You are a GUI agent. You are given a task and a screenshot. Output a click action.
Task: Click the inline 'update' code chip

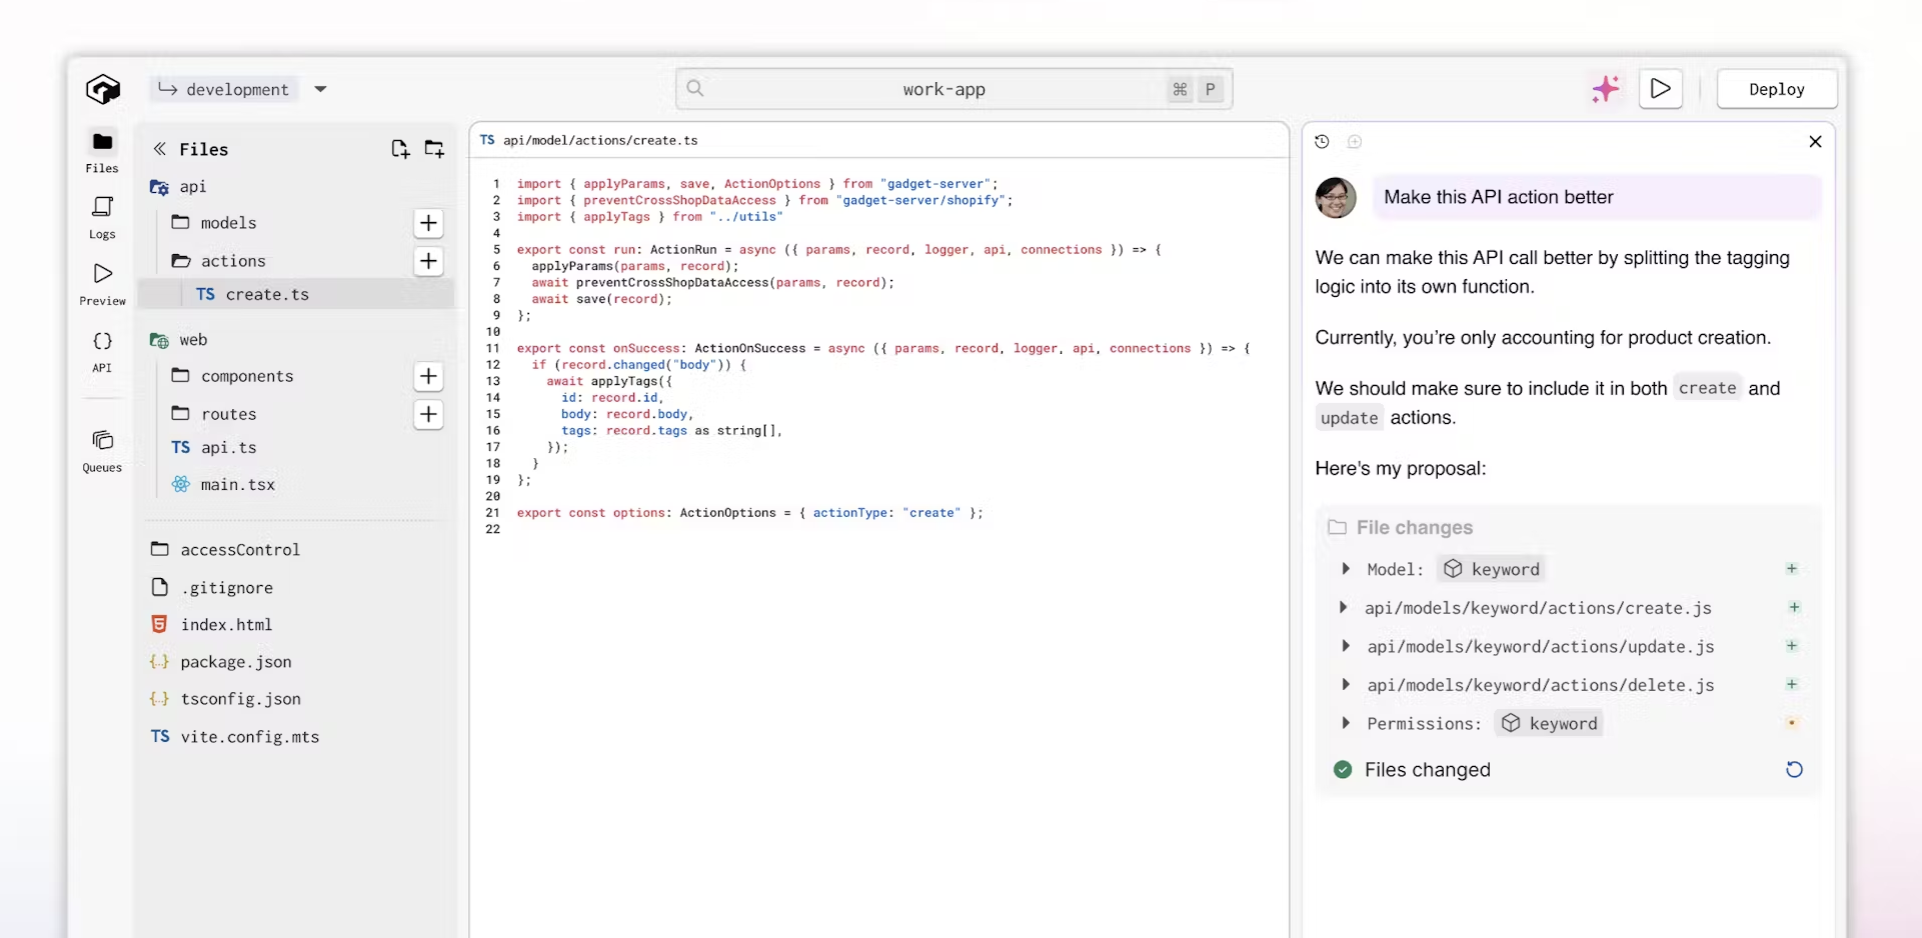pos(1349,418)
